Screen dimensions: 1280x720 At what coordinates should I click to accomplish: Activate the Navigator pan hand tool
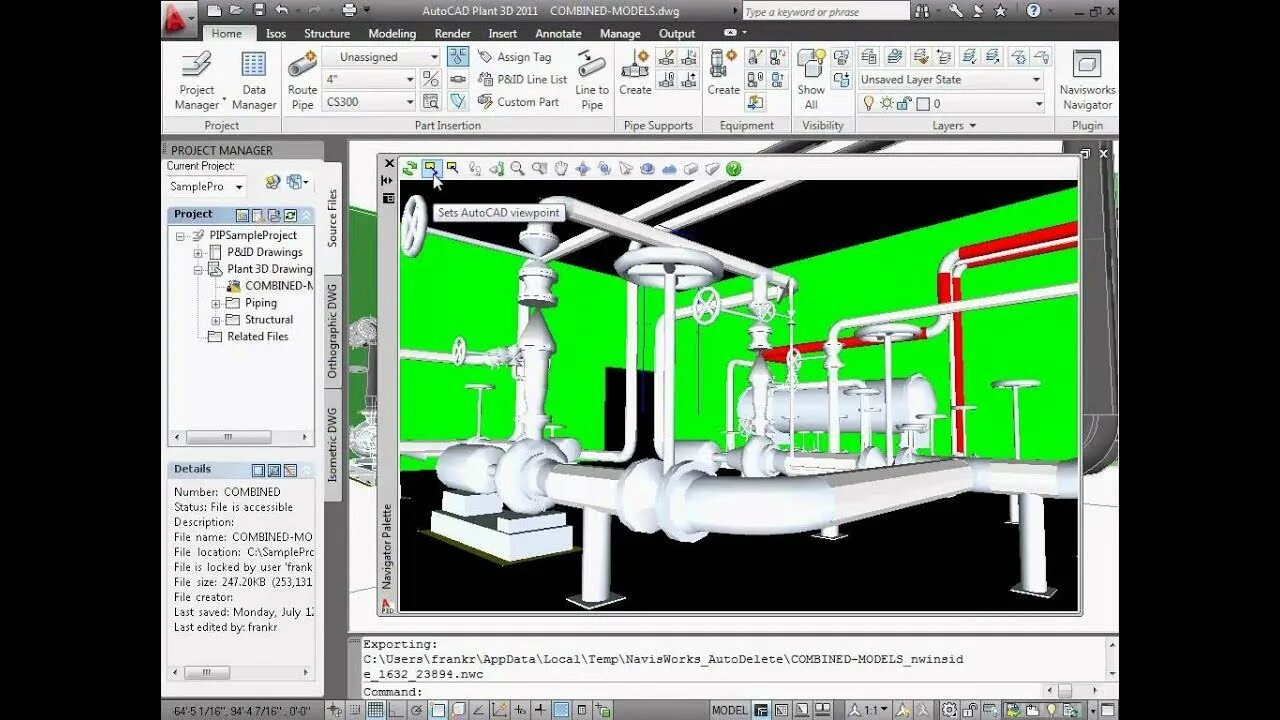pos(561,169)
